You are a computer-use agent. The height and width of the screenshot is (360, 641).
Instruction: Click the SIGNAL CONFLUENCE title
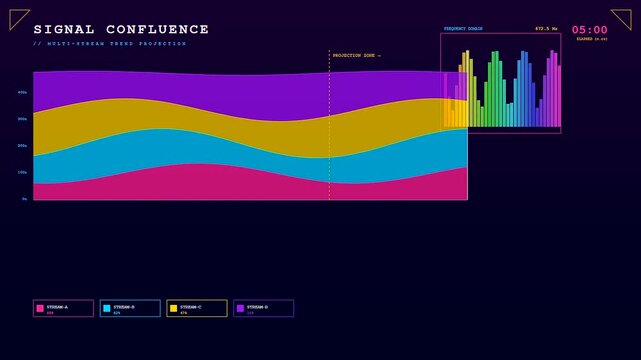pyautogui.click(x=121, y=29)
